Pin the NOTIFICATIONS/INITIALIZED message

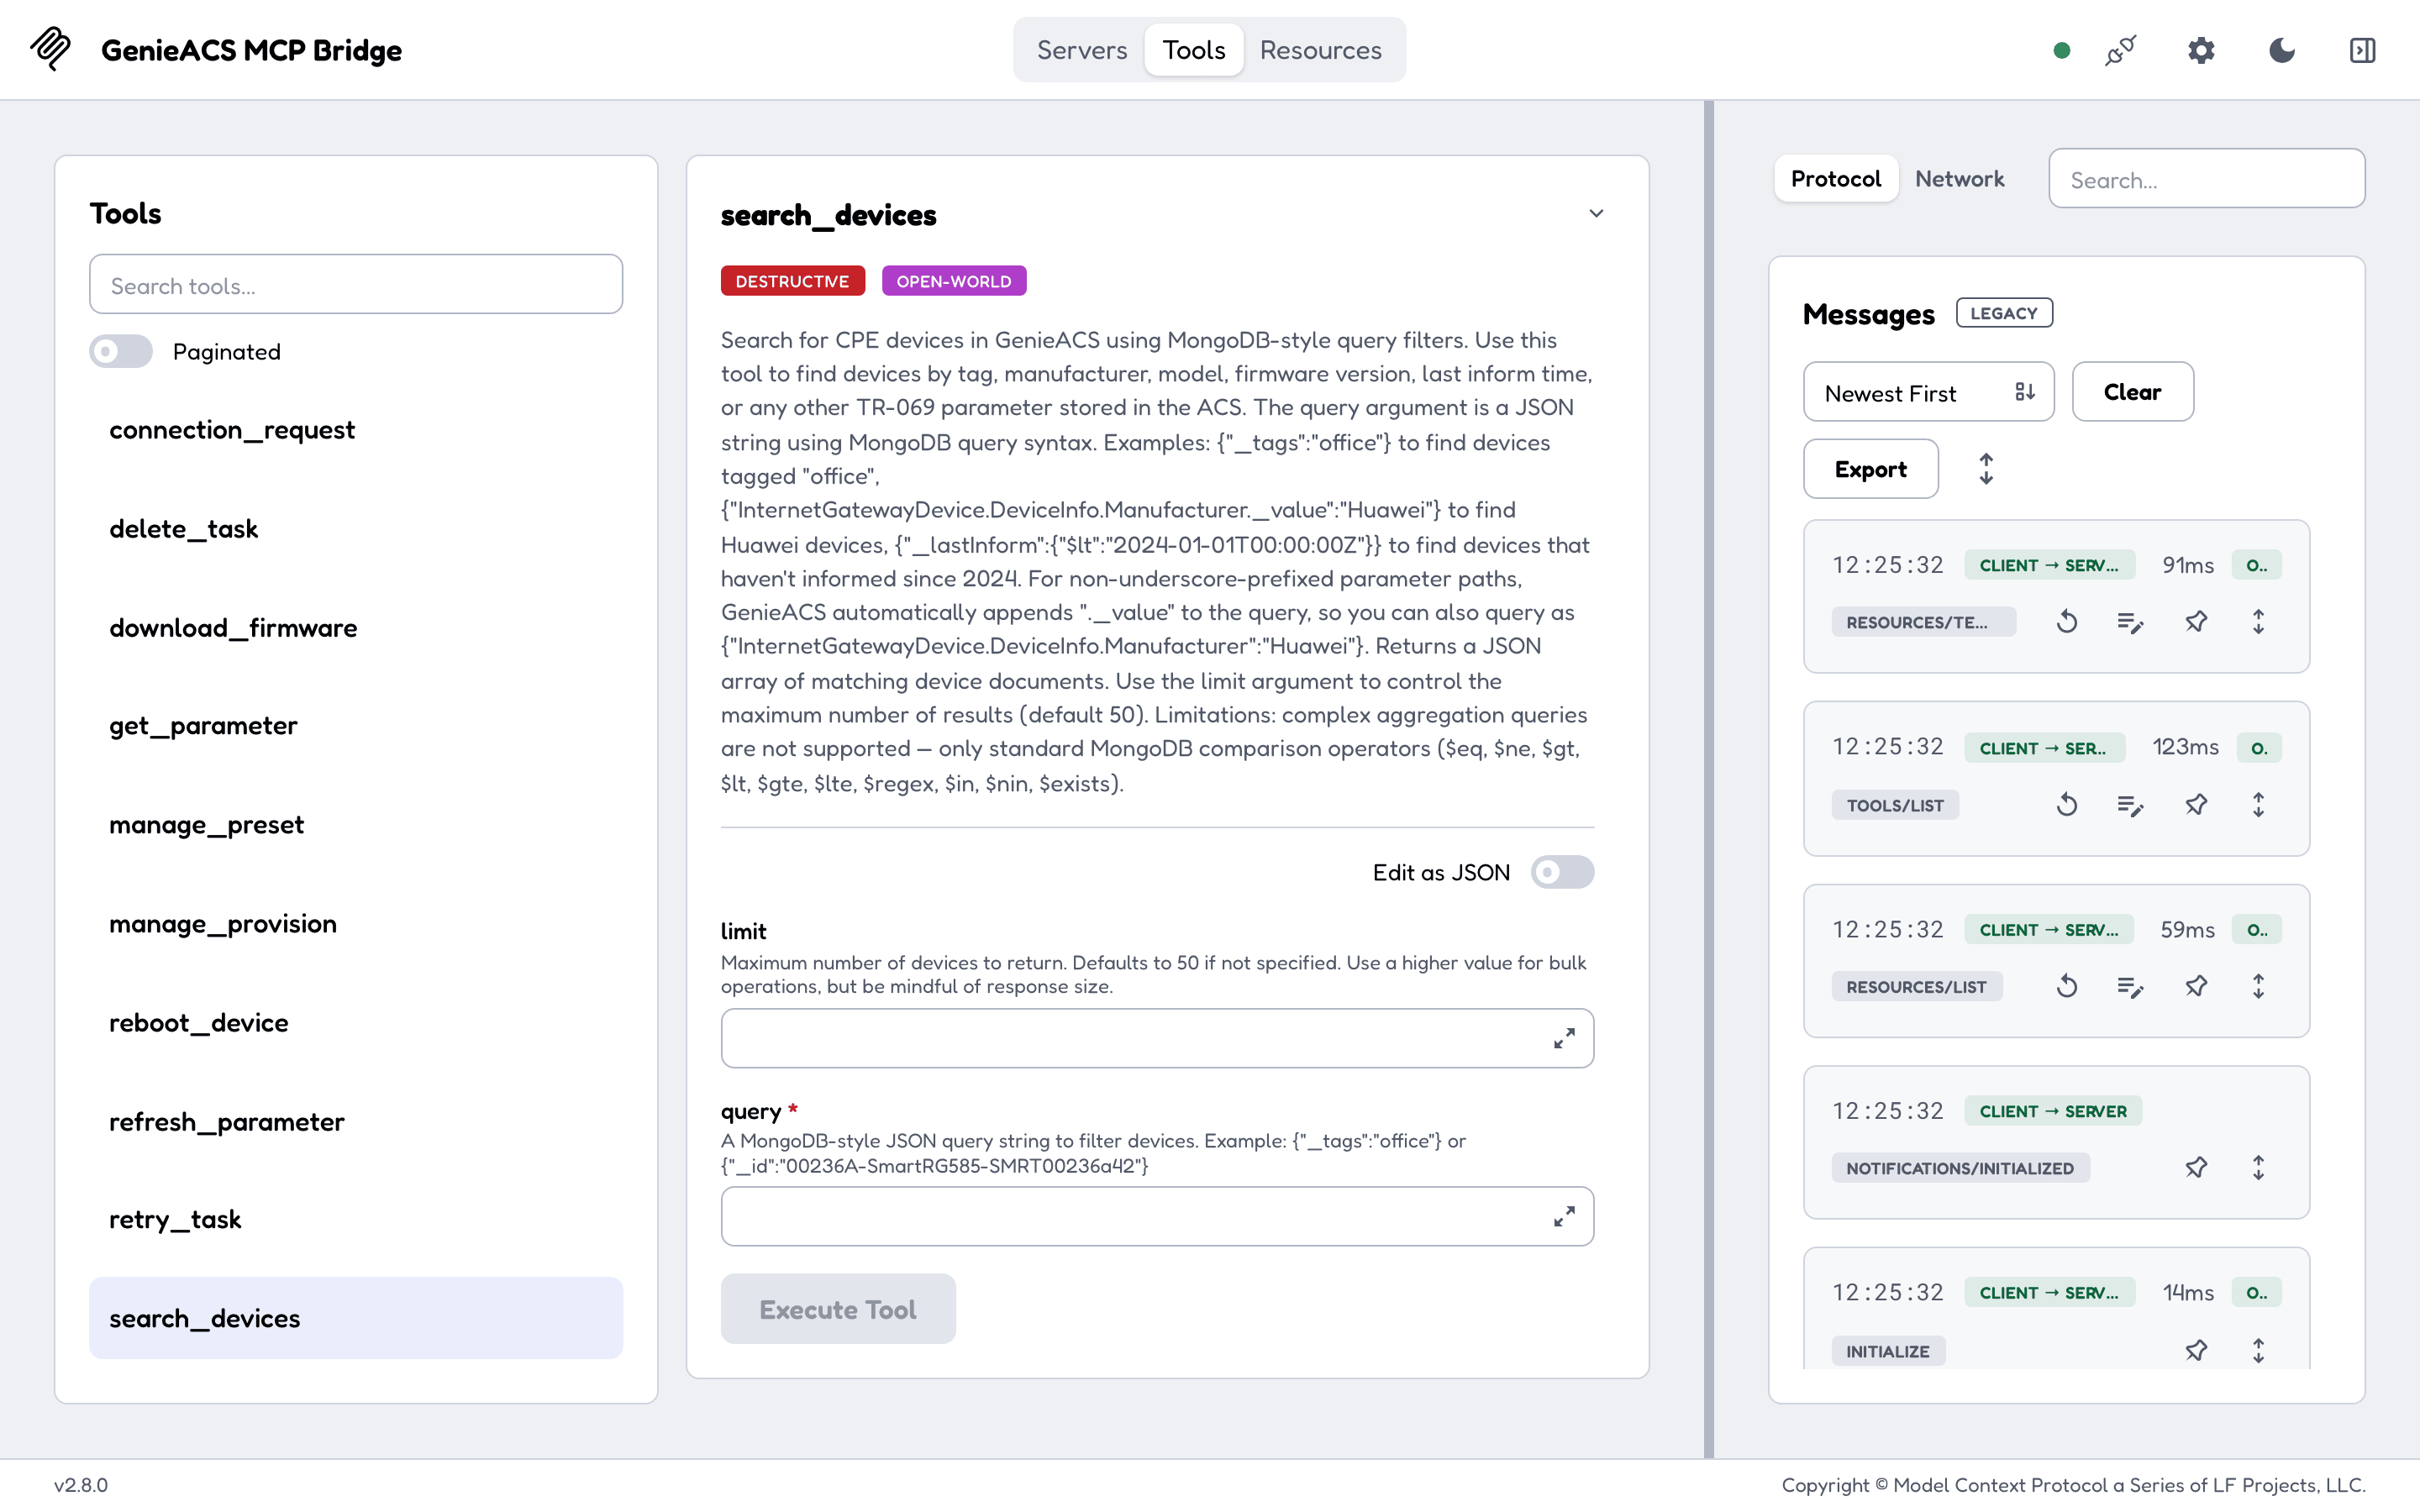point(2196,1168)
